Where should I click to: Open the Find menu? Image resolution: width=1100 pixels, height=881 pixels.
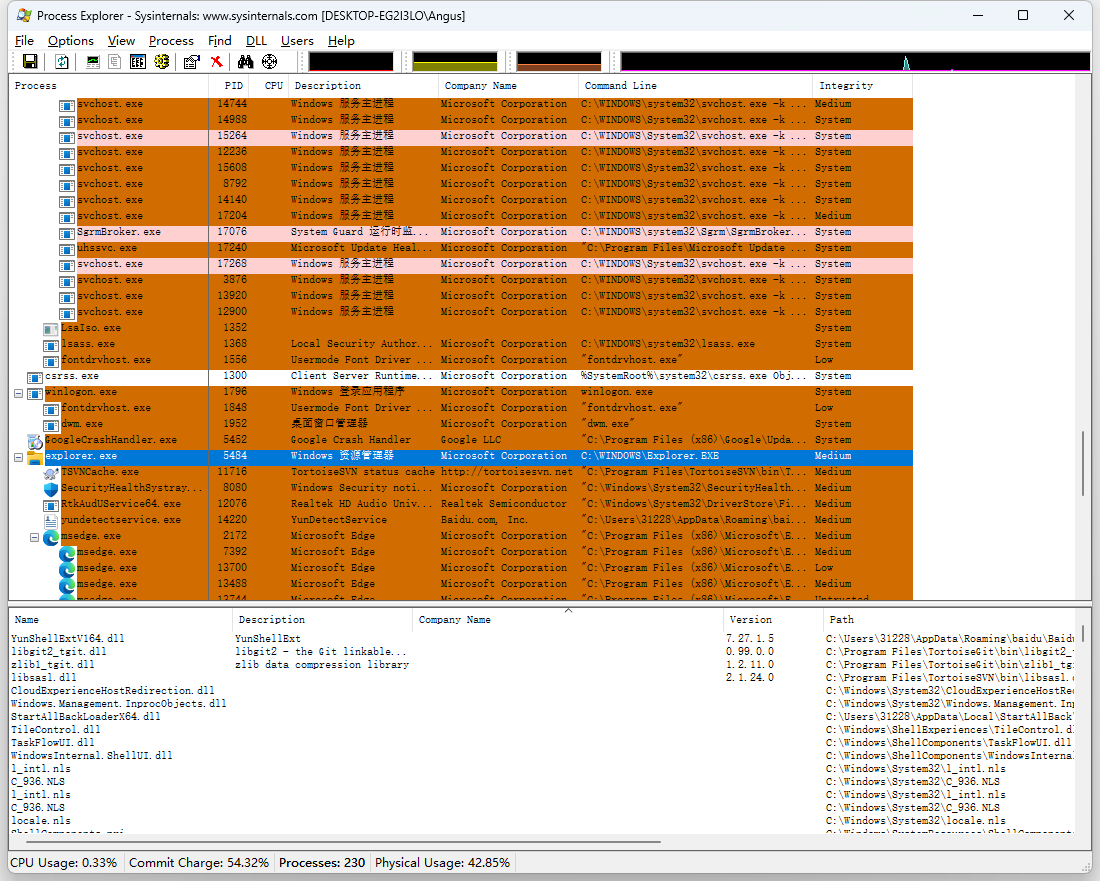tap(220, 41)
